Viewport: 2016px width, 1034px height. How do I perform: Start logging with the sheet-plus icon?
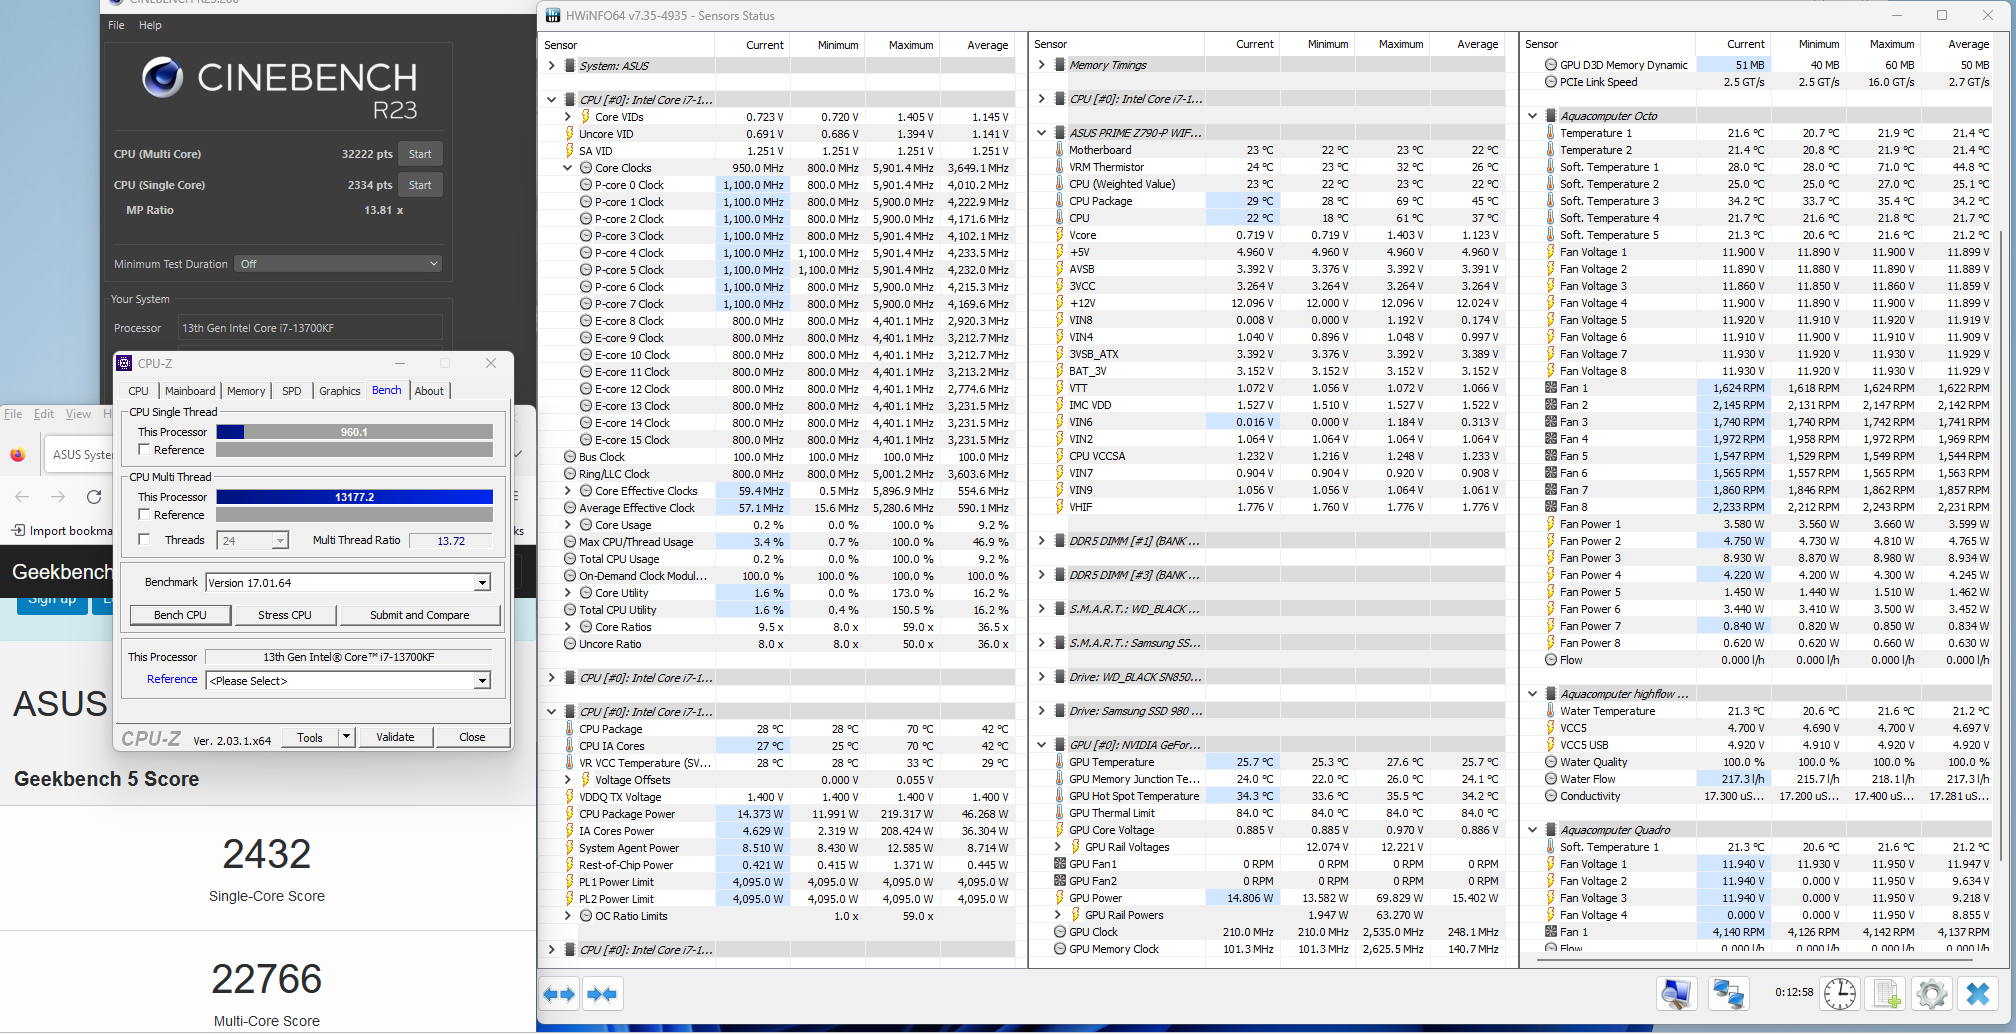[x=1886, y=994]
